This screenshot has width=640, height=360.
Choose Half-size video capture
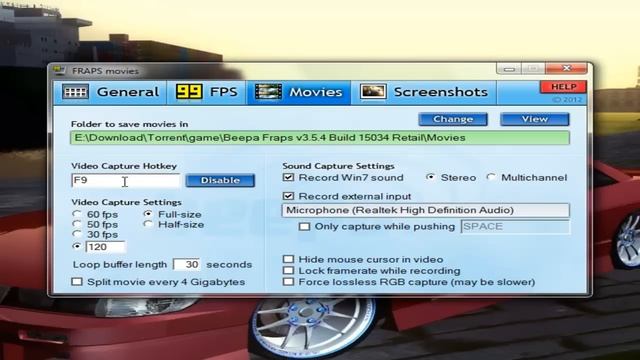[x=149, y=224]
